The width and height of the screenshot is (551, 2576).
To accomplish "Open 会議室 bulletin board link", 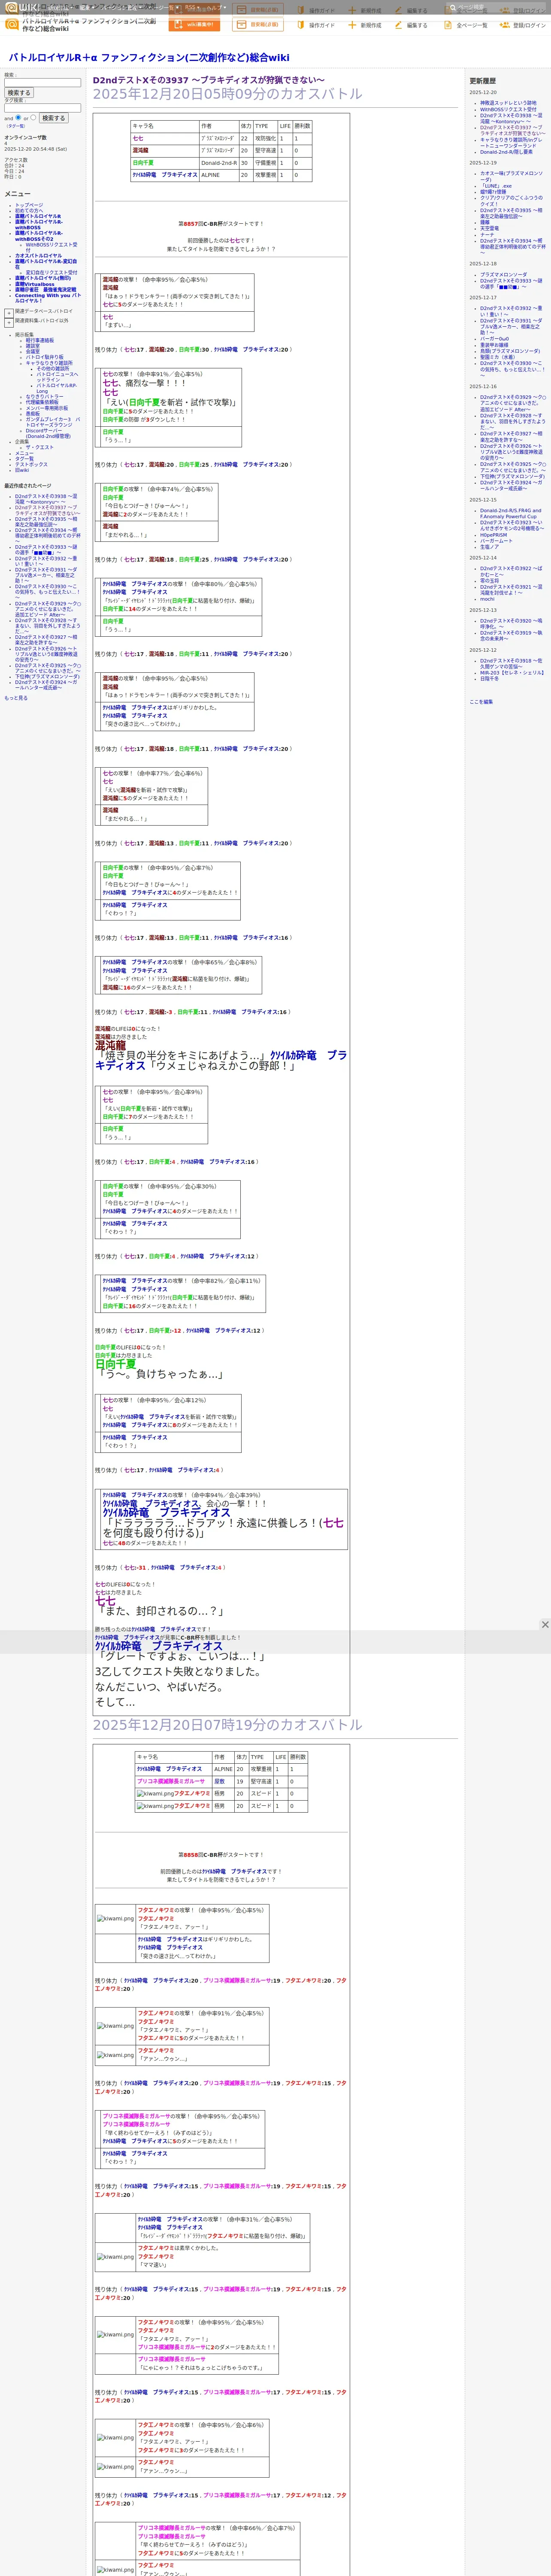I will [x=33, y=352].
